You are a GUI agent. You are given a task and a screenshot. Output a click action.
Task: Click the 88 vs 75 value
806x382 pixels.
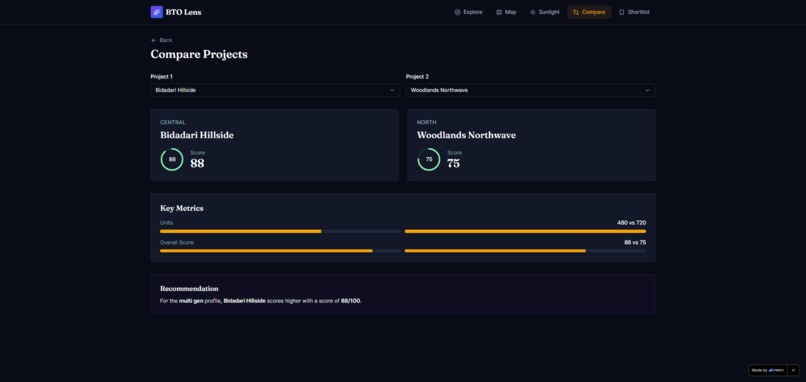tap(635, 243)
